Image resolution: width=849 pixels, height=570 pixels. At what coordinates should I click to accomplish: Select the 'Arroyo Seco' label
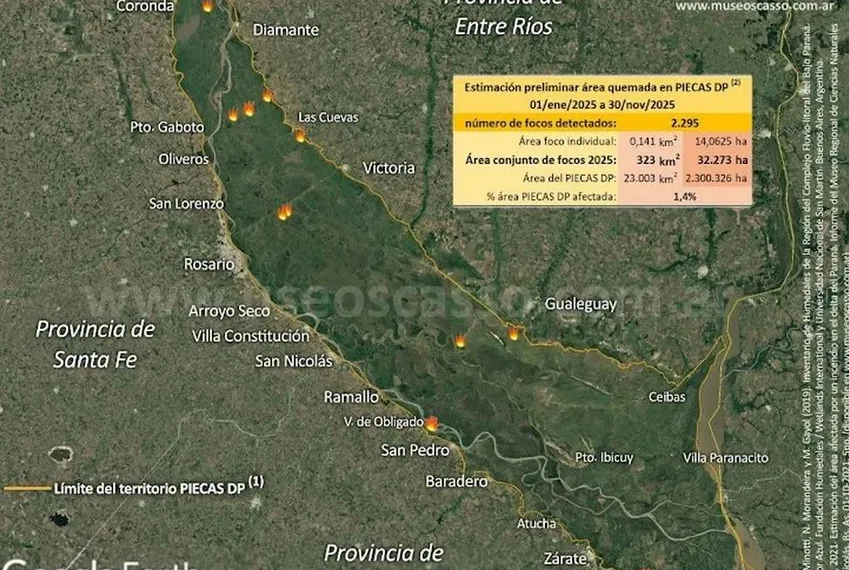229,311
